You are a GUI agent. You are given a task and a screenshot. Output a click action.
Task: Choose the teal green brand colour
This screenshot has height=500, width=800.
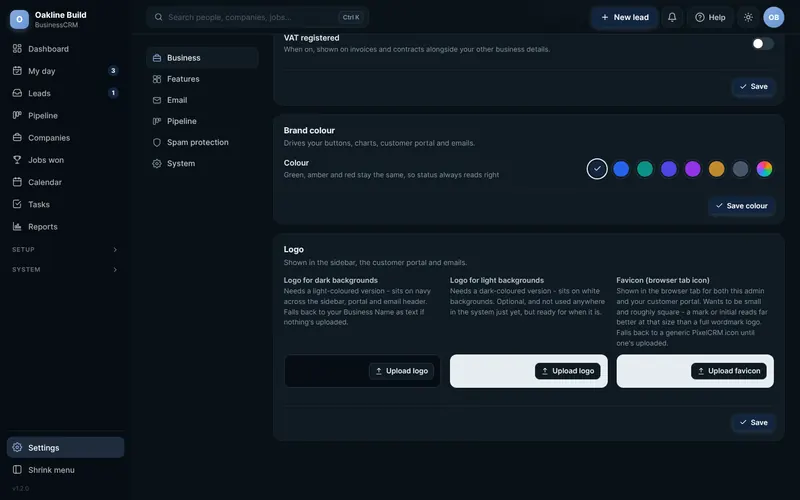[645, 169]
